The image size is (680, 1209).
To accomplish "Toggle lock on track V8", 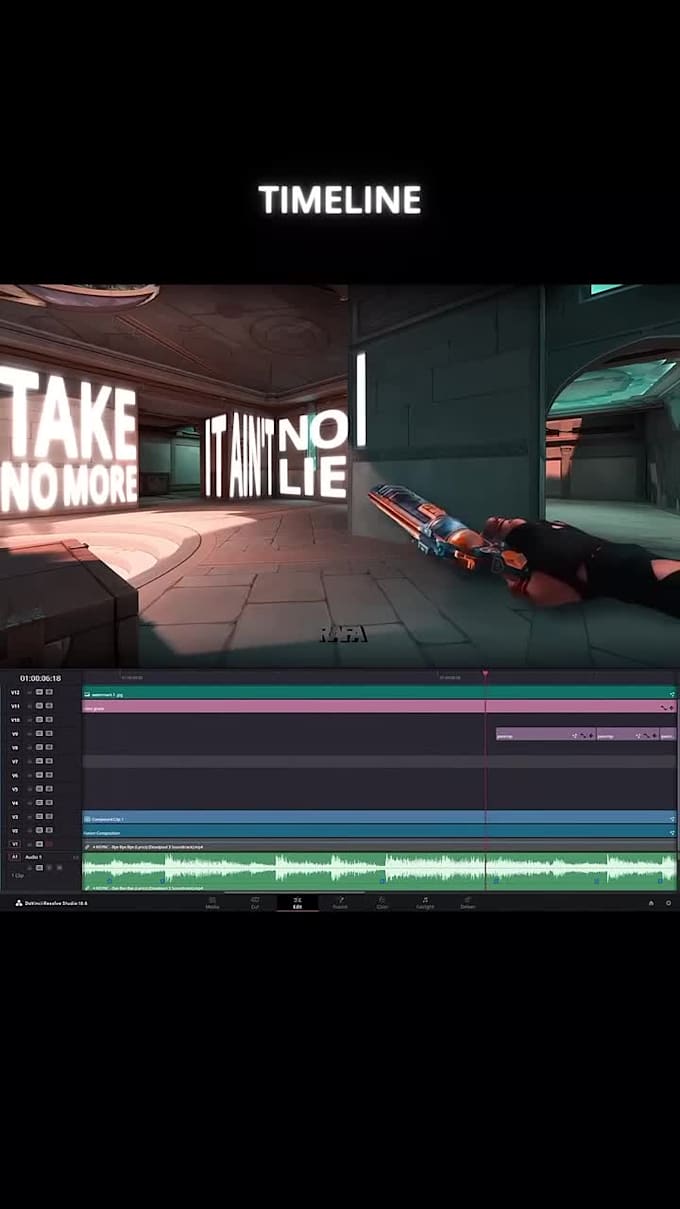I will coord(30,748).
